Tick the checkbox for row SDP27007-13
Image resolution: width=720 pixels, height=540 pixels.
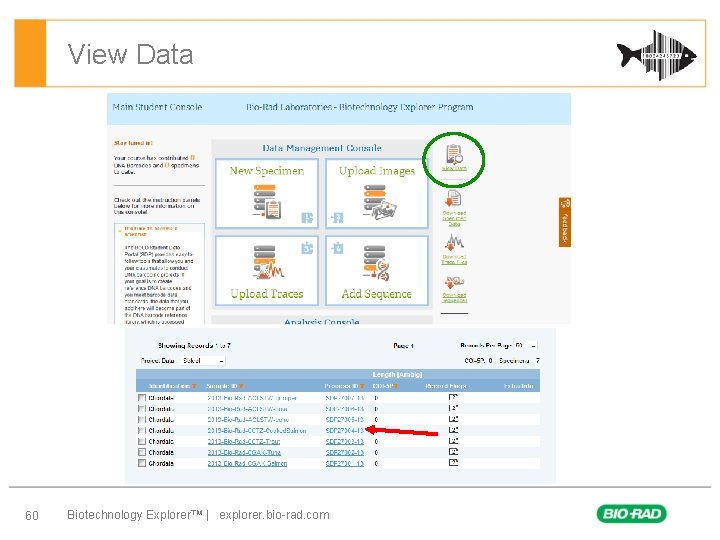pos(142,398)
